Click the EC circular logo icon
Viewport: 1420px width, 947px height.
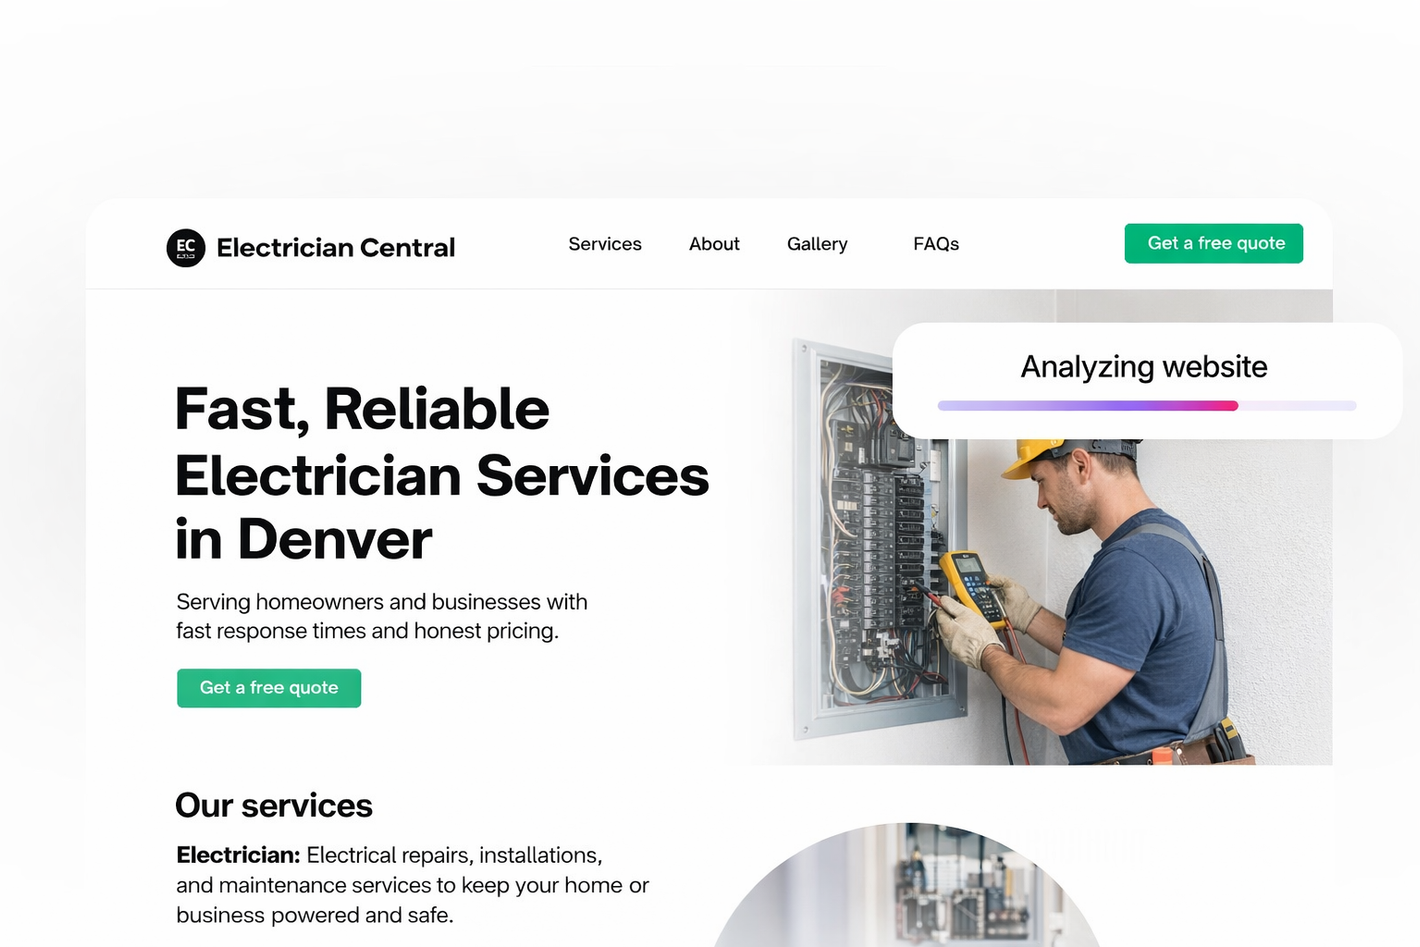pyautogui.click(x=186, y=248)
